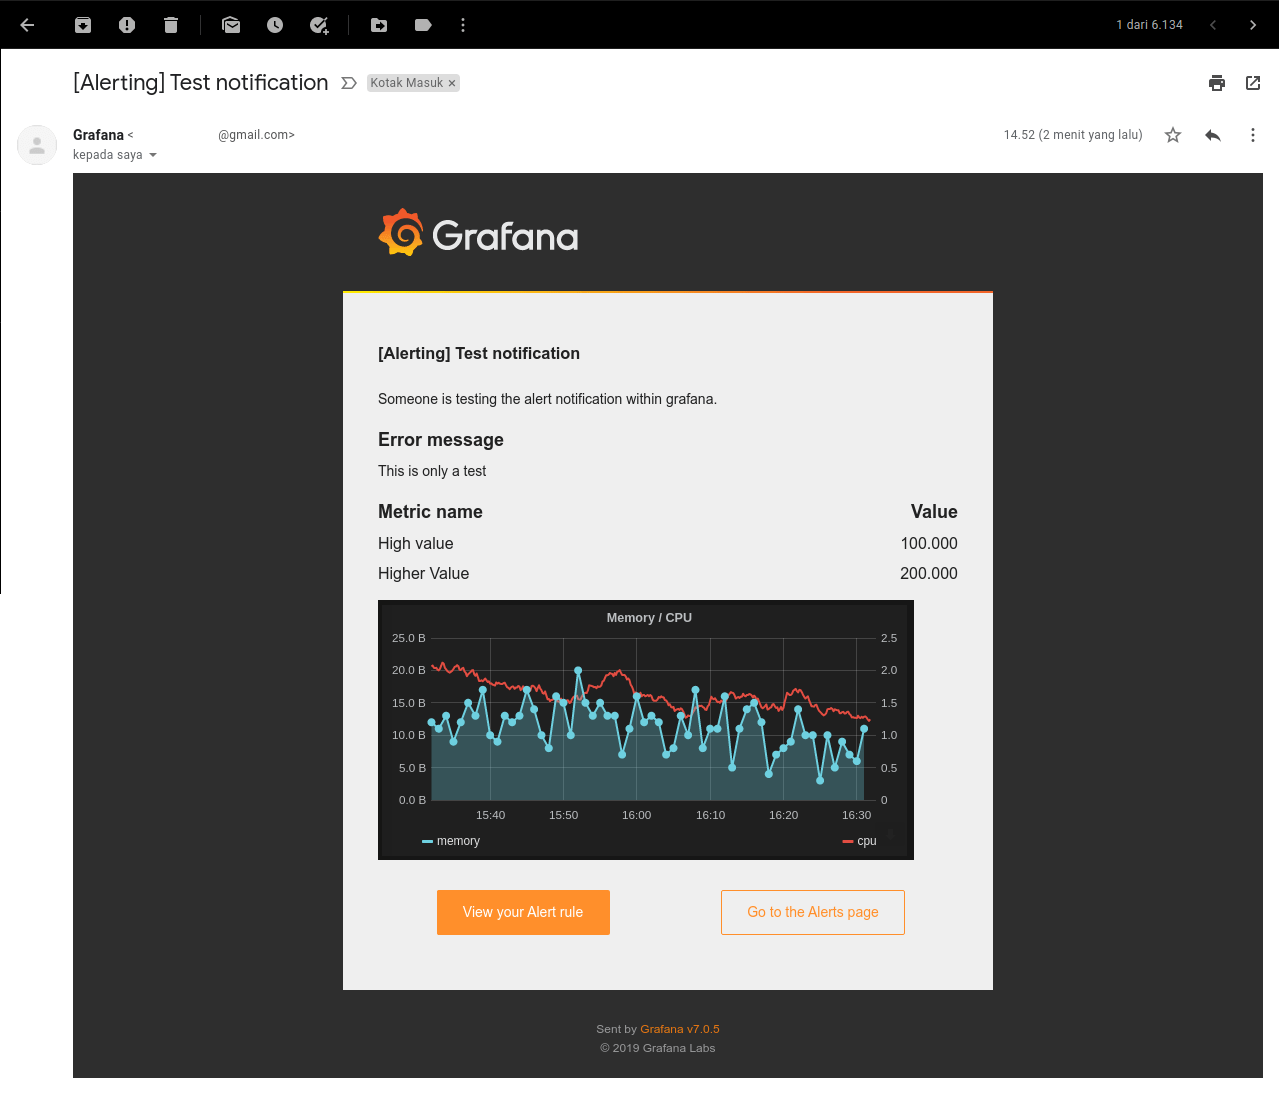Click the sender avatar icon
1279x1104 pixels.
[x=37, y=145]
